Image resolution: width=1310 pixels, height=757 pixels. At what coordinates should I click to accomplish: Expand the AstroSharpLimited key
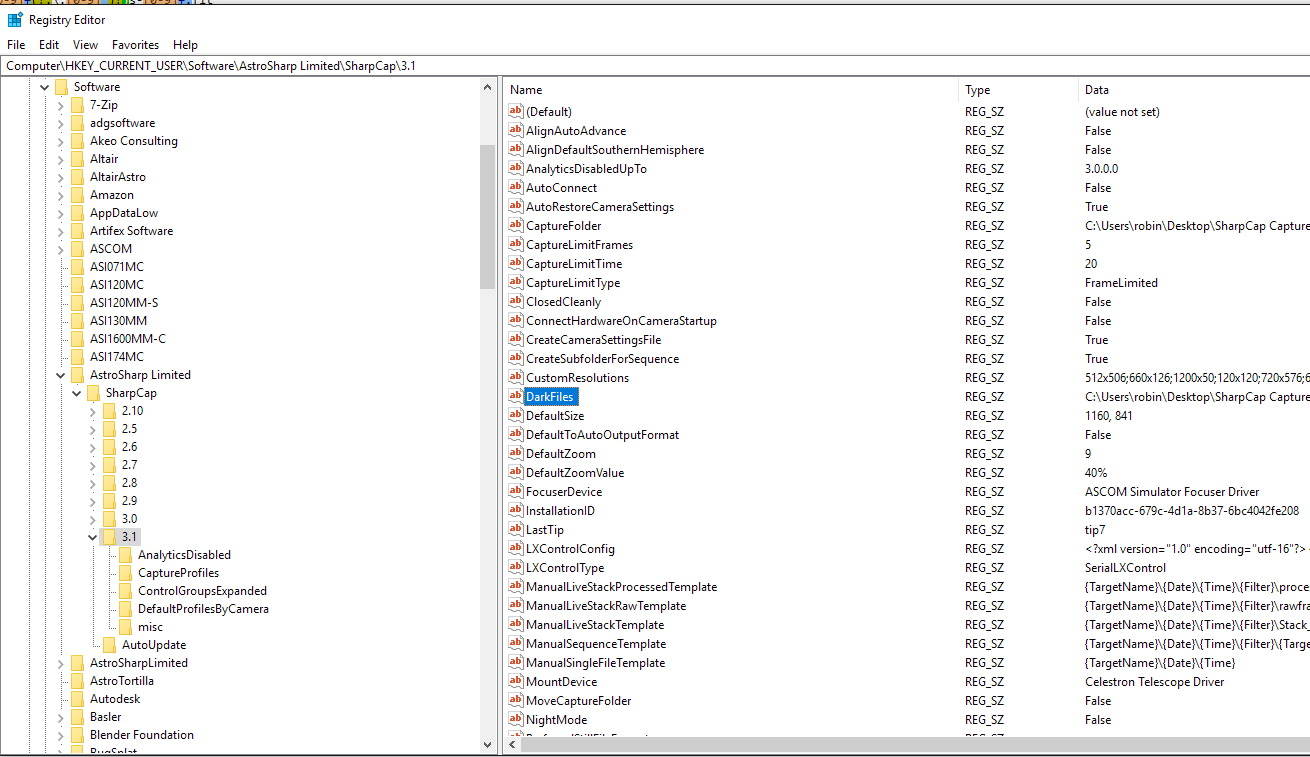tap(60, 663)
